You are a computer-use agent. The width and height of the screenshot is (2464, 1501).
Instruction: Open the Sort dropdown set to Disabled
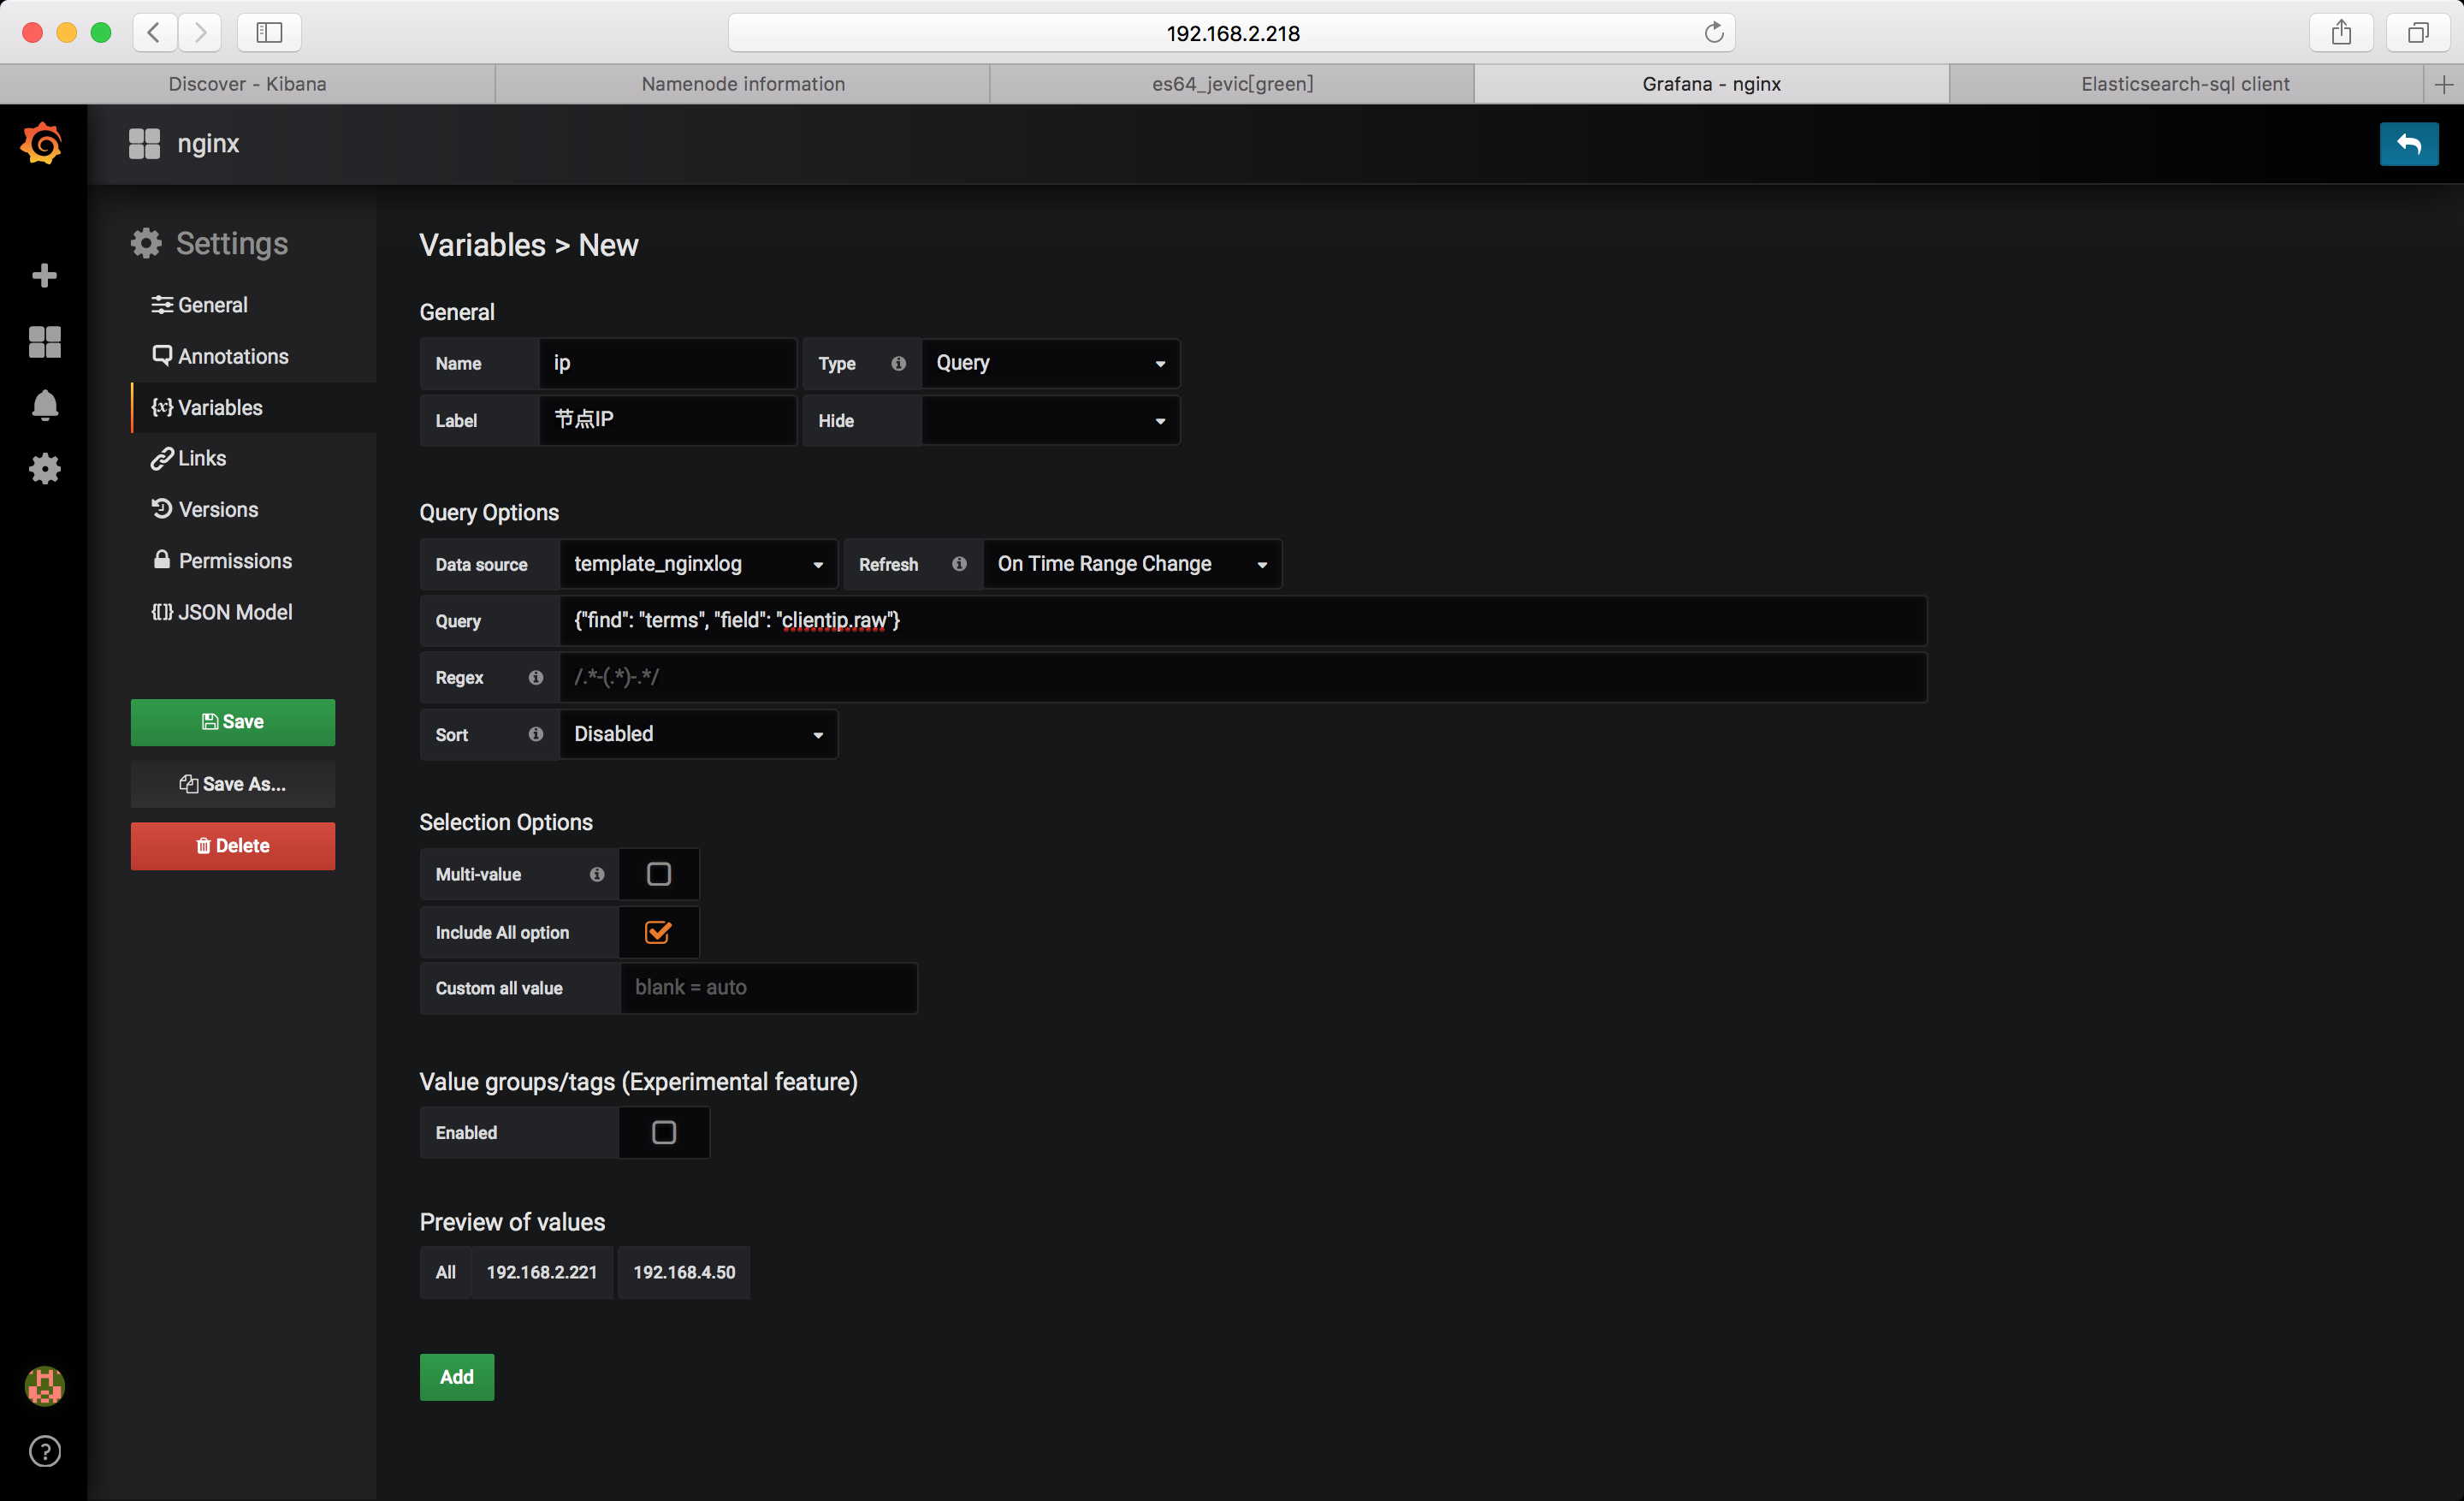(x=697, y=734)
